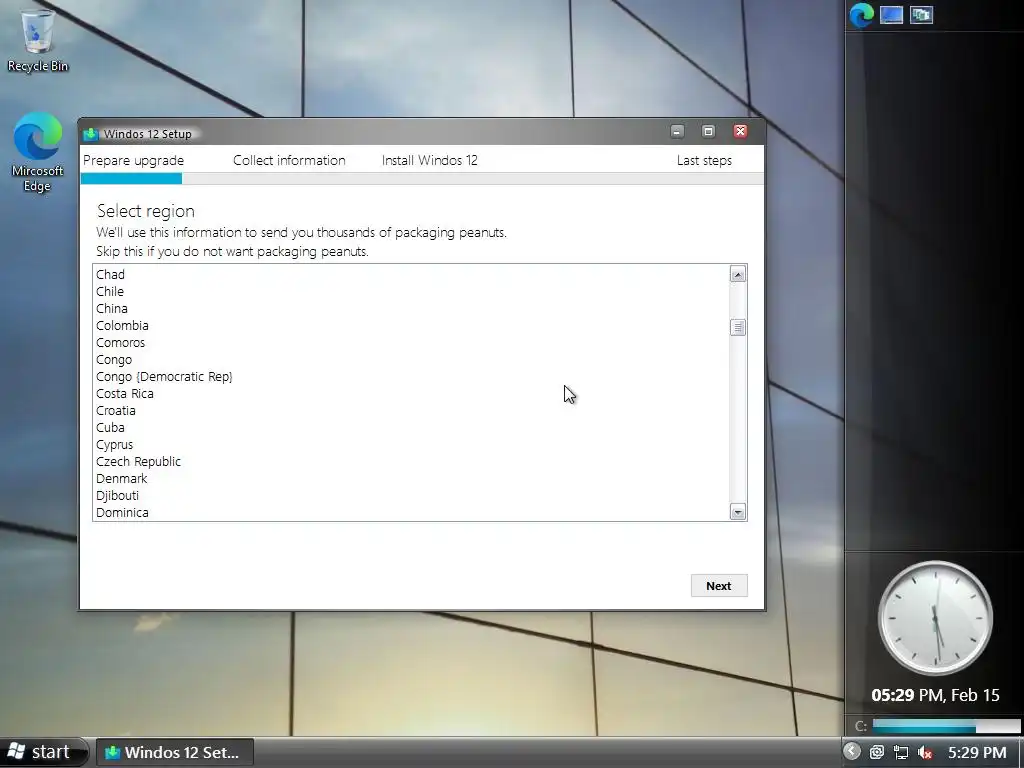Open the Recycle Bin desktop icon

click(38, 39)
